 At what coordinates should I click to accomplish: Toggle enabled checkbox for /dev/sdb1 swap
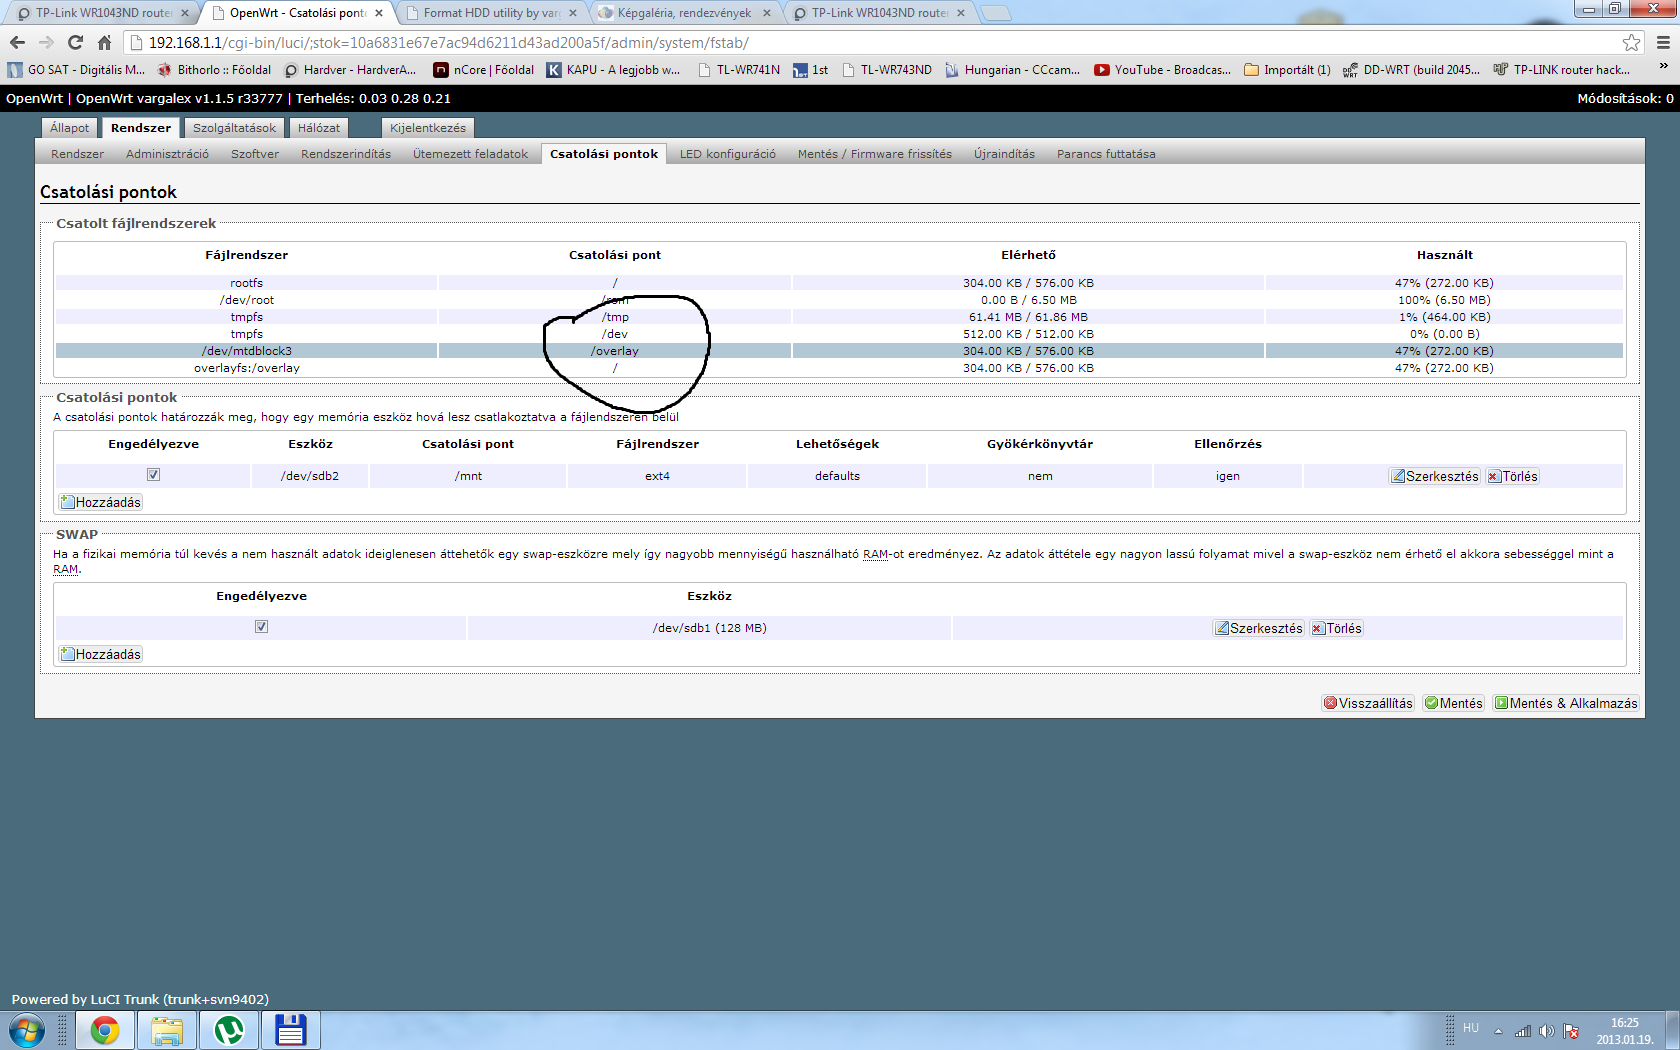point(261,627)
